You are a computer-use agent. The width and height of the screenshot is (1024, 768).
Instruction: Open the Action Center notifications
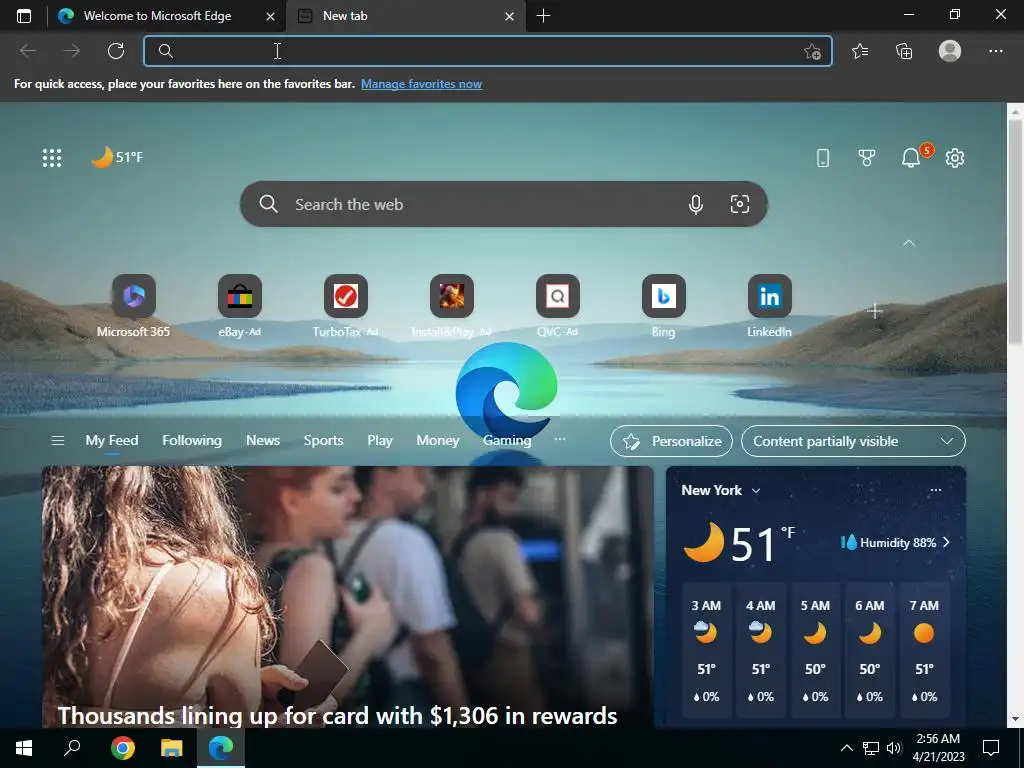[x=991, y=748]
